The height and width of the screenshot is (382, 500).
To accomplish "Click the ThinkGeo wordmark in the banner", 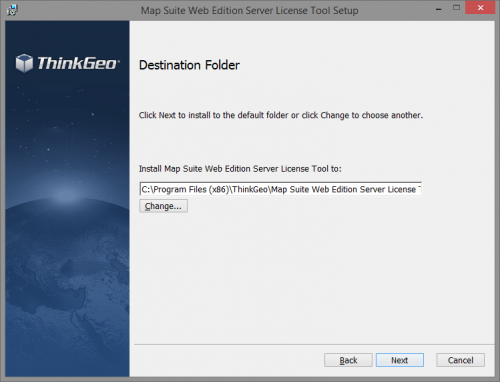I will tap(77, 63).
